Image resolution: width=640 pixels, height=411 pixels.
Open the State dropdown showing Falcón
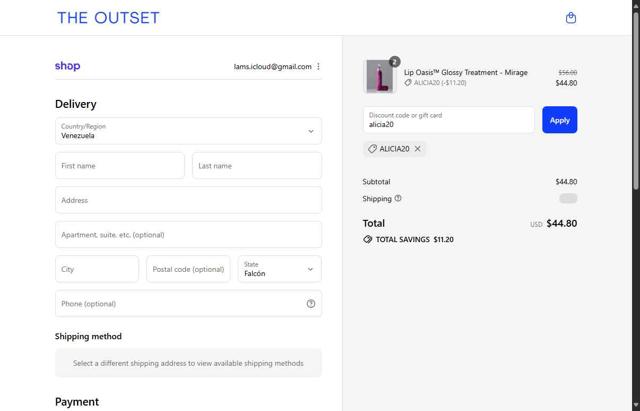(280, 269)
